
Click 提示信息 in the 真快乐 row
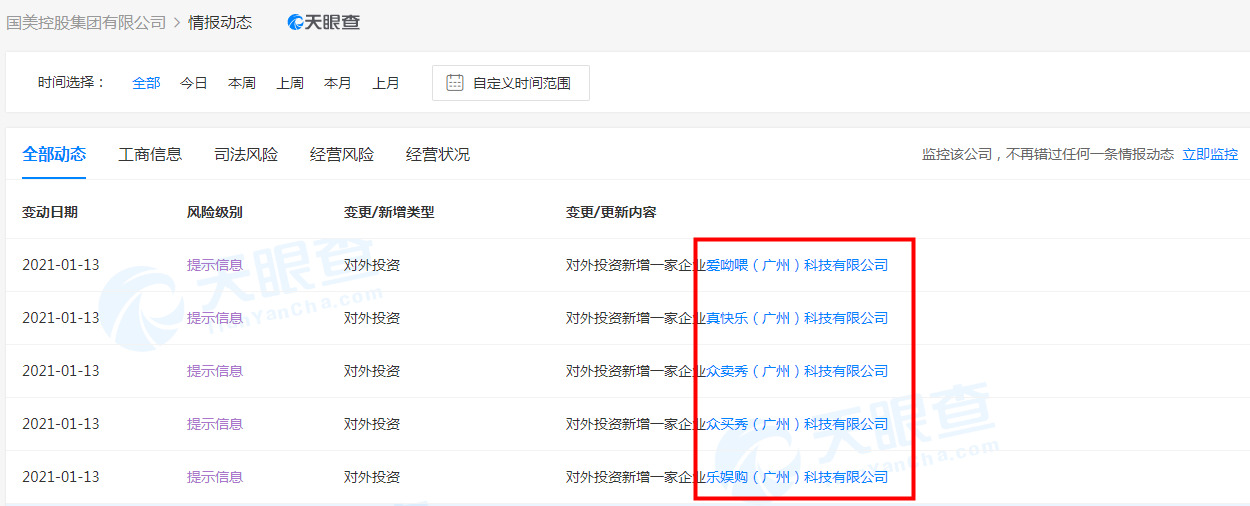pyautogui.click(x=215, y=318)
